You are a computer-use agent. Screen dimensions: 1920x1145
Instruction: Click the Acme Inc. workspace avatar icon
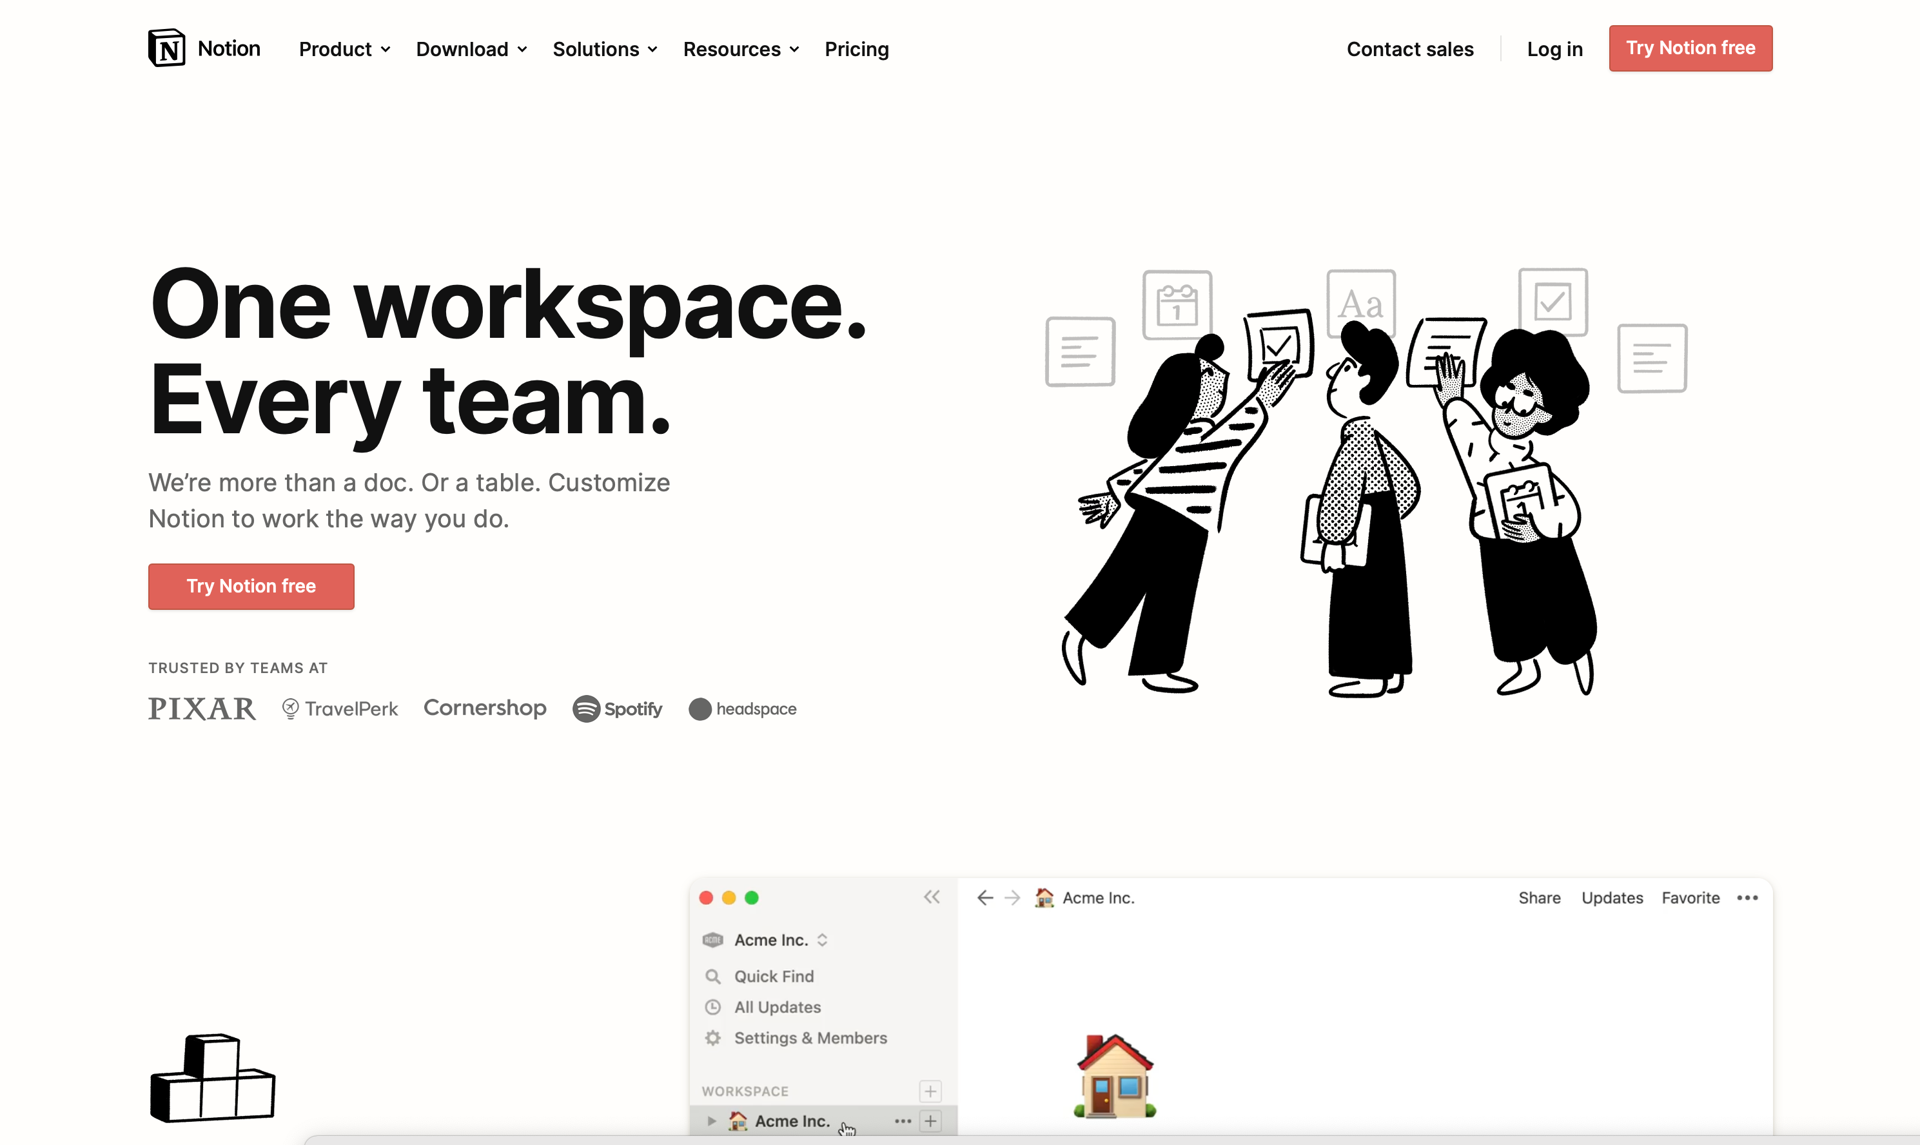pyautogui.click(x=713, y=940)
